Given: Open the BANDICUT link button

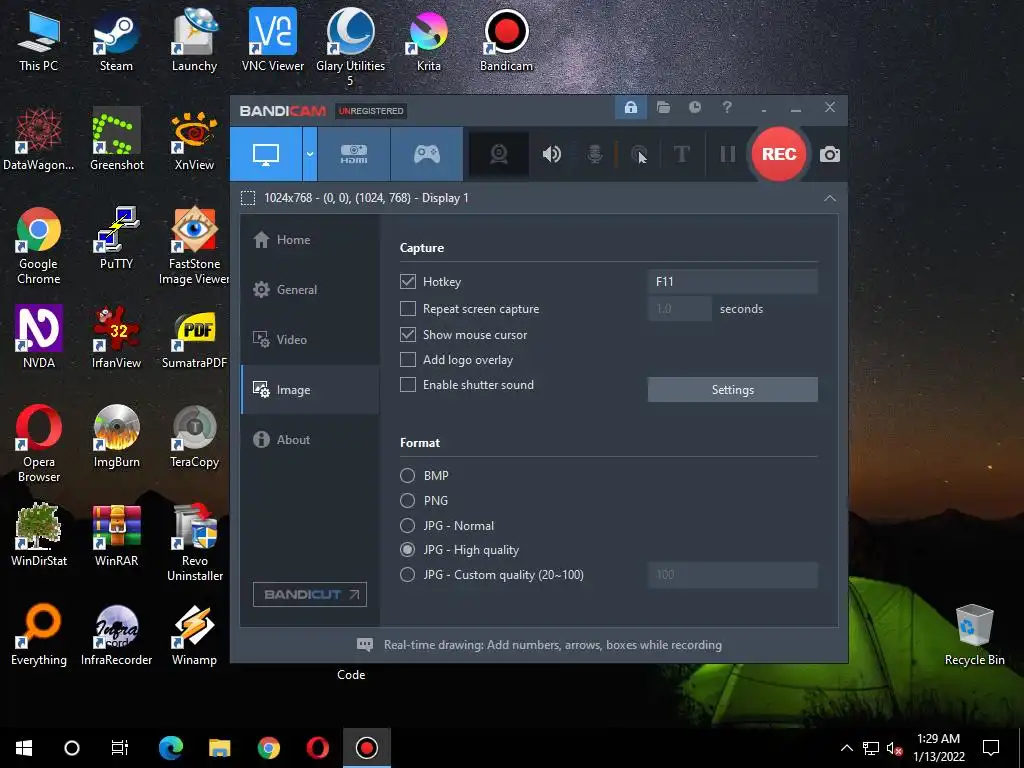Looking at the screenshot, I should (310, 594).
